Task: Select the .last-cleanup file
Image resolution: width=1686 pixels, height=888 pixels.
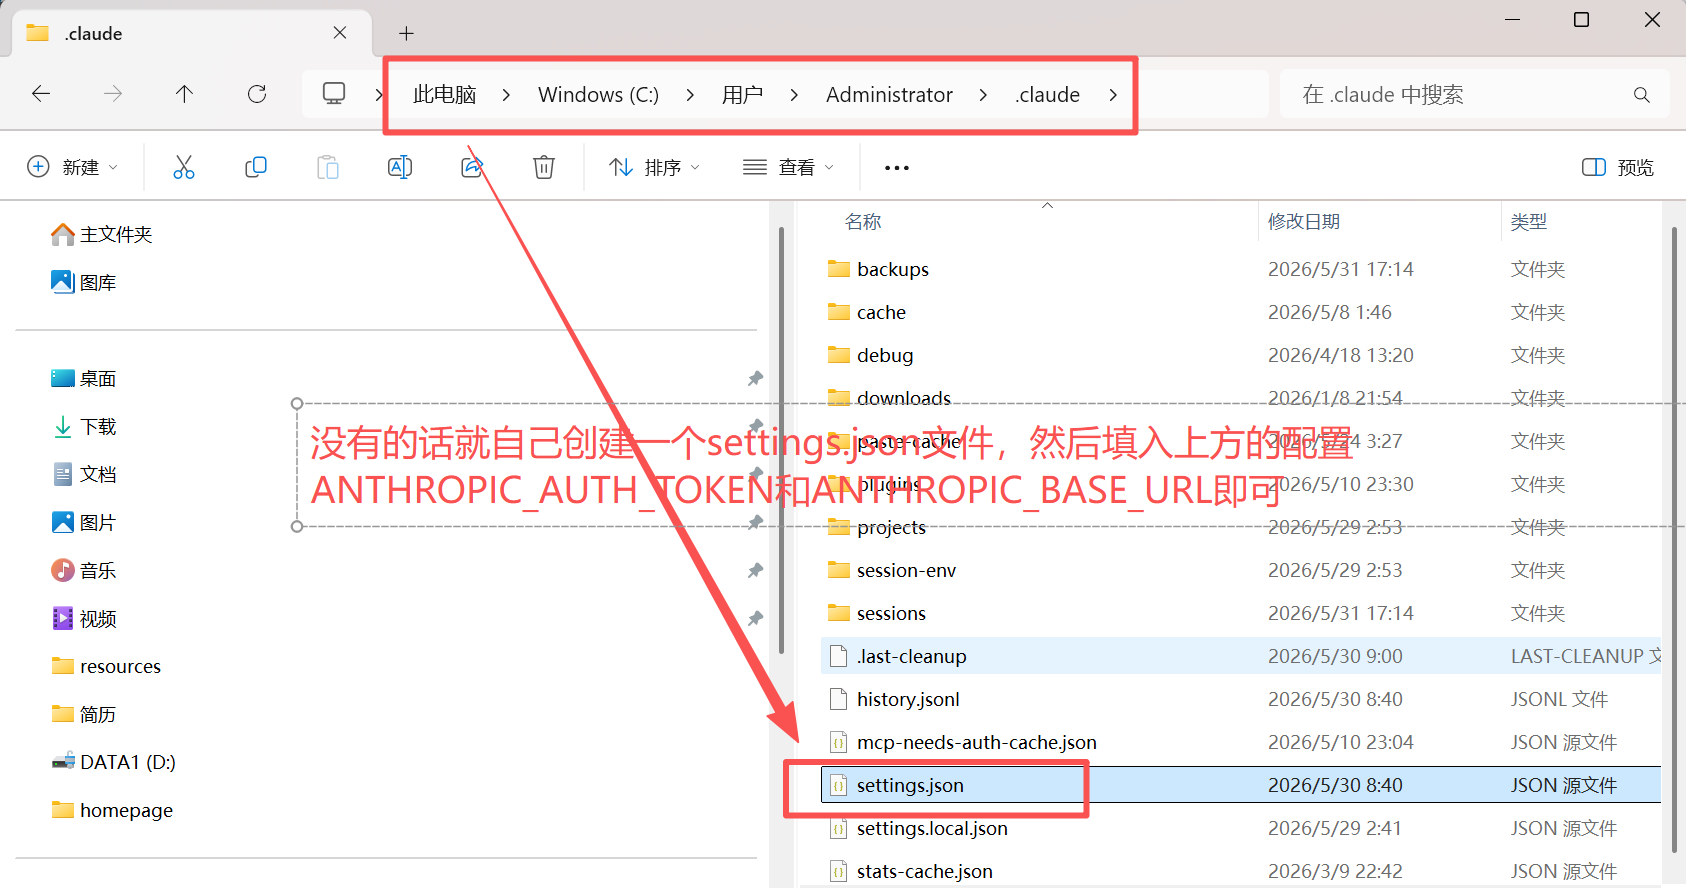Action: (1240, 656)
